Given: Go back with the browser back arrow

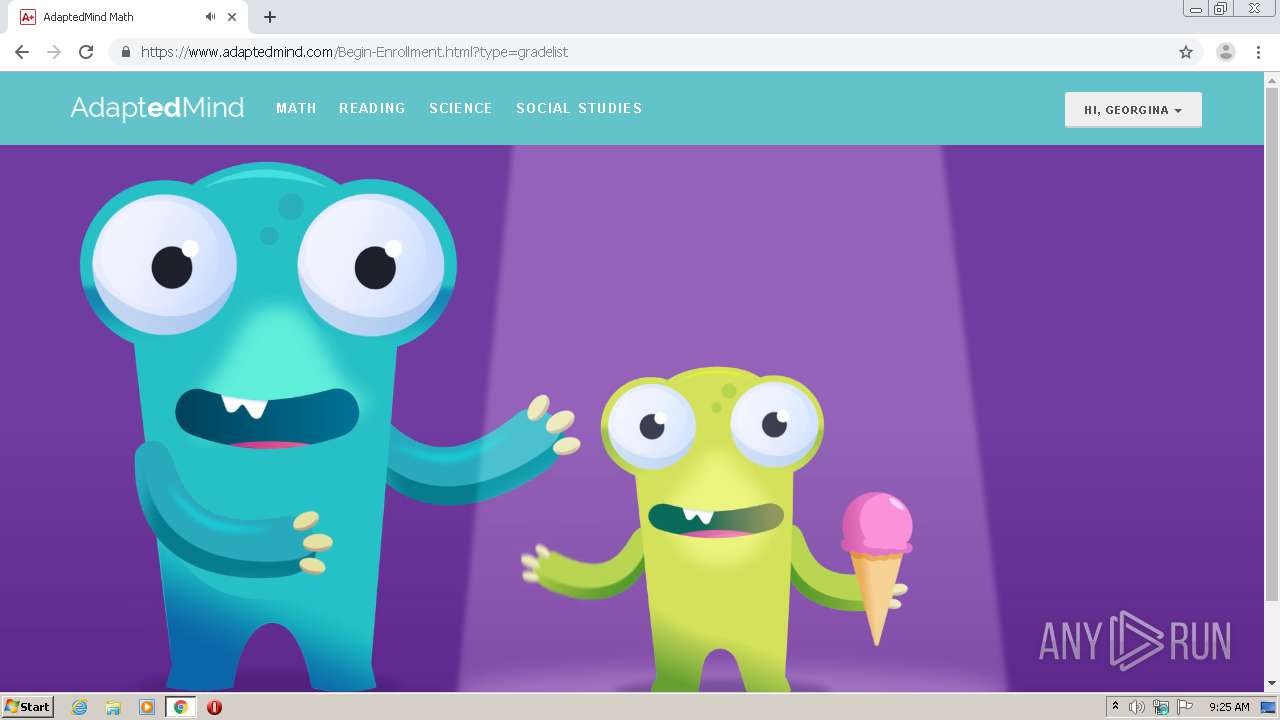Looking at the screenshot, I should [22, 52].
